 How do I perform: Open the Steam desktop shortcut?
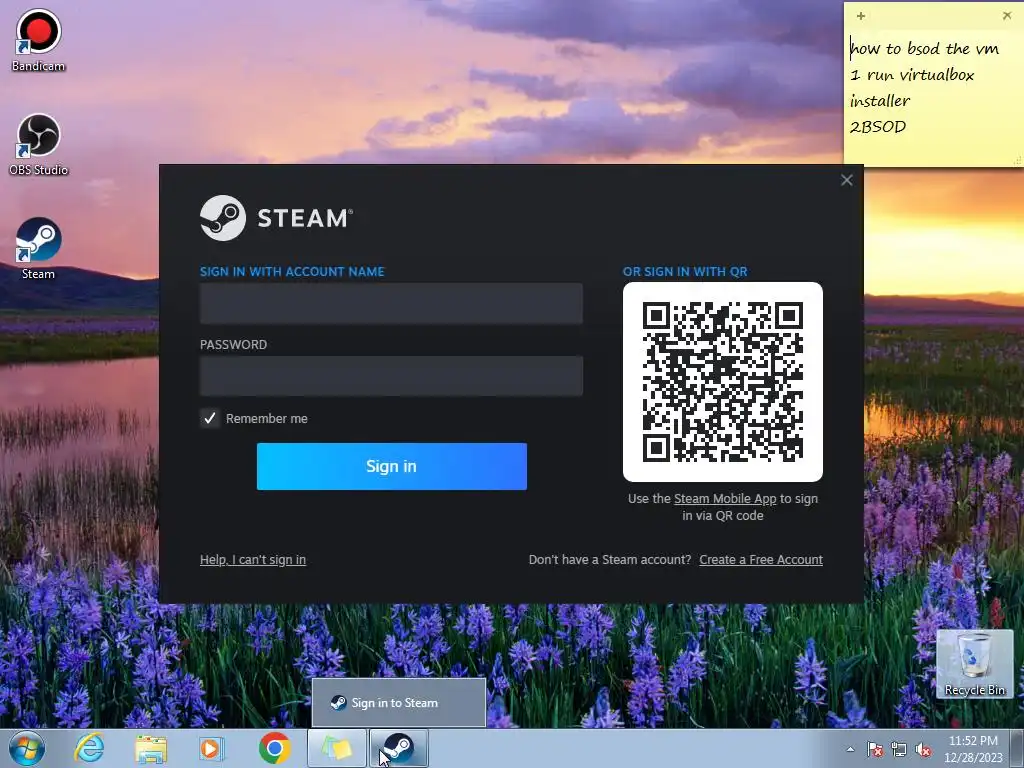click(x=38, y=248)
